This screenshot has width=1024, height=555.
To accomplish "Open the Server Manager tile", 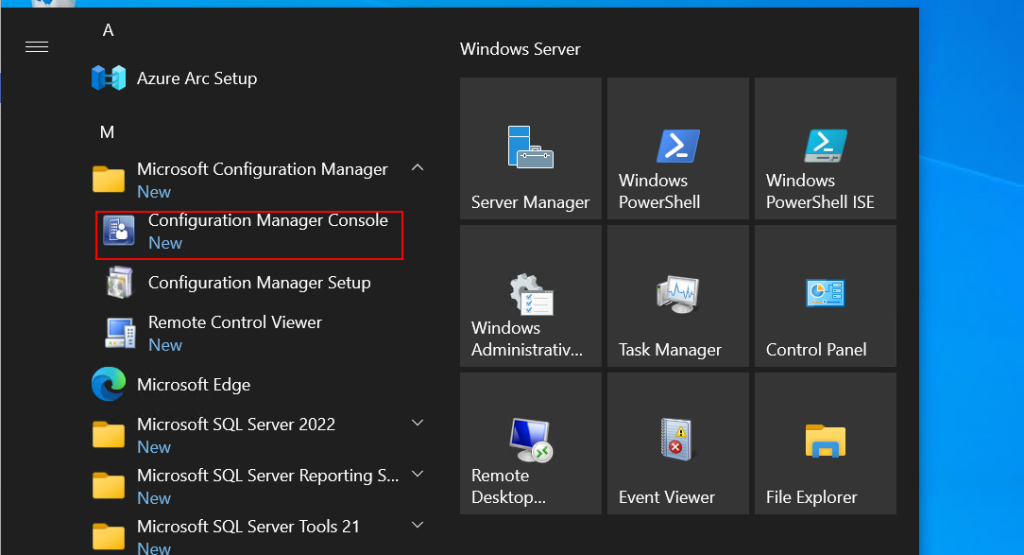I will click(530, 148).
